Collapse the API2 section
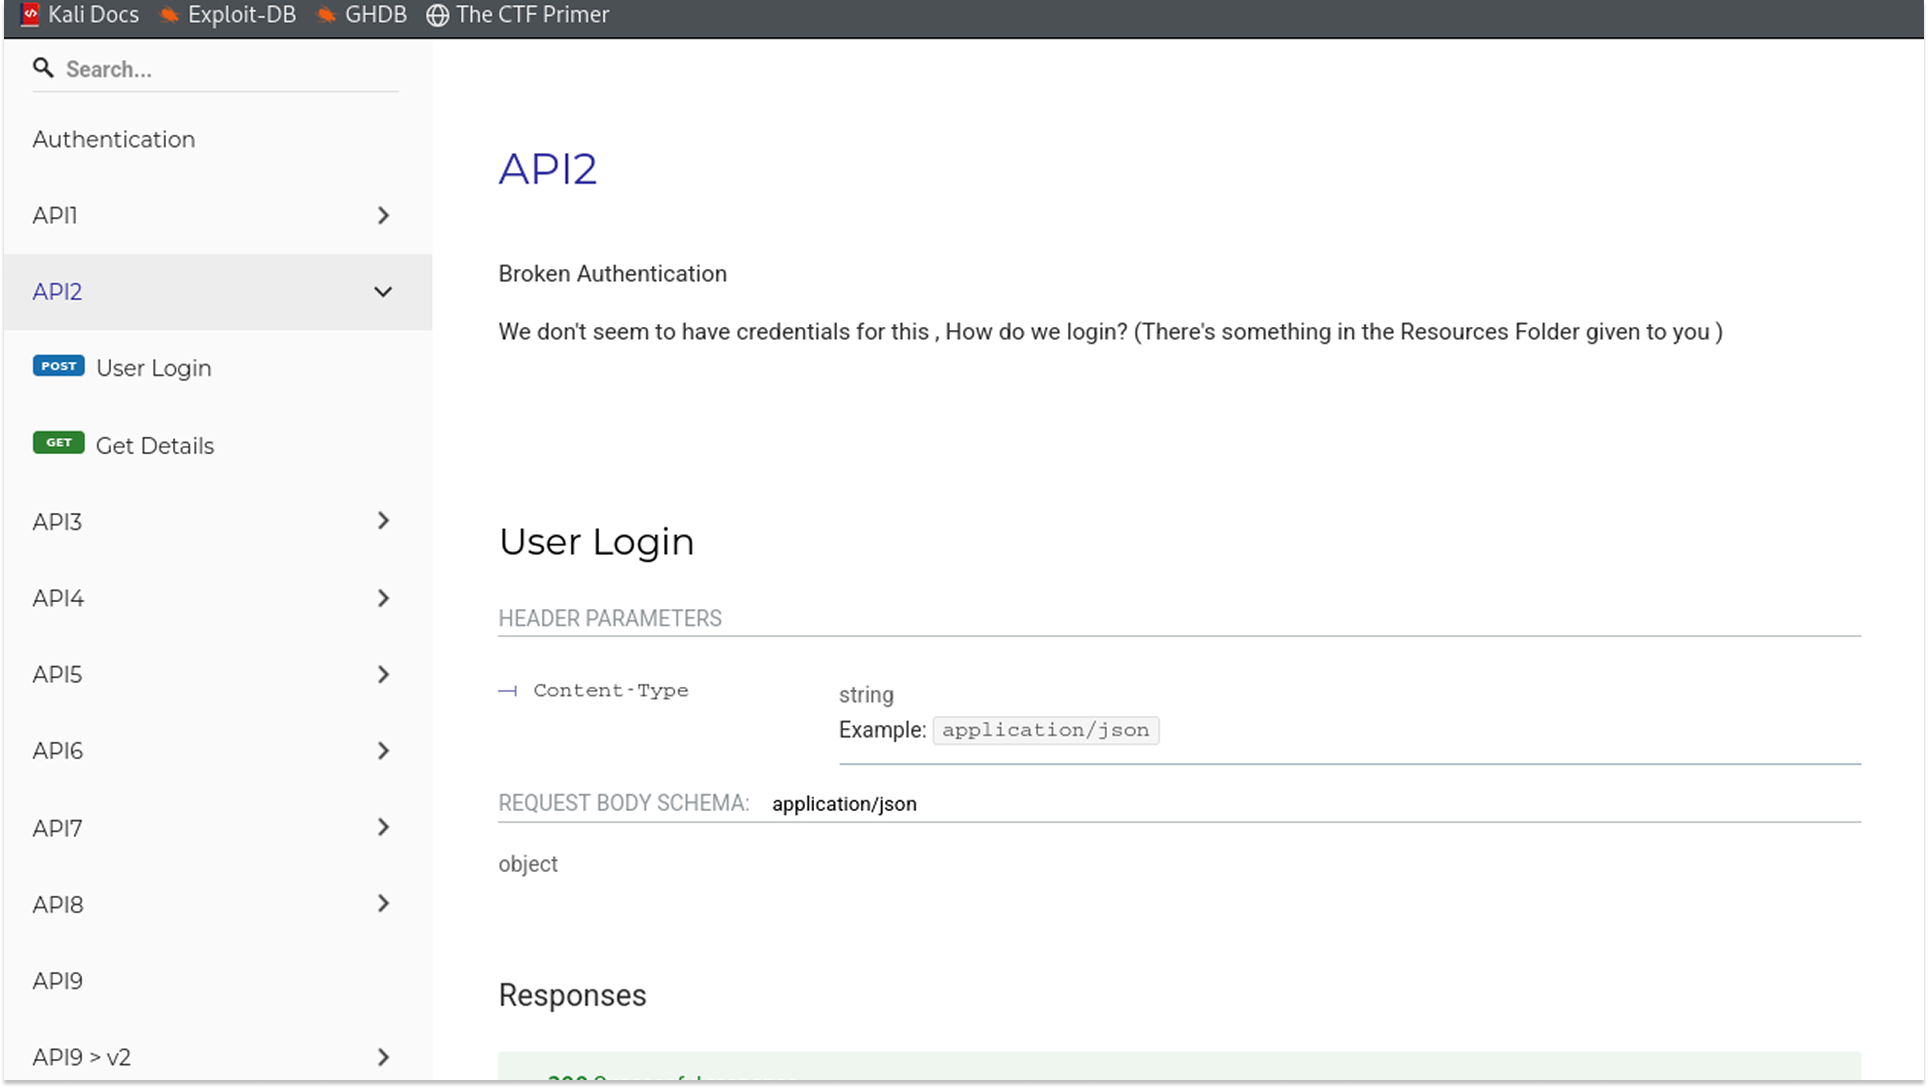The width and height of the screenshot is (1928, 1088). click(383, 291)
